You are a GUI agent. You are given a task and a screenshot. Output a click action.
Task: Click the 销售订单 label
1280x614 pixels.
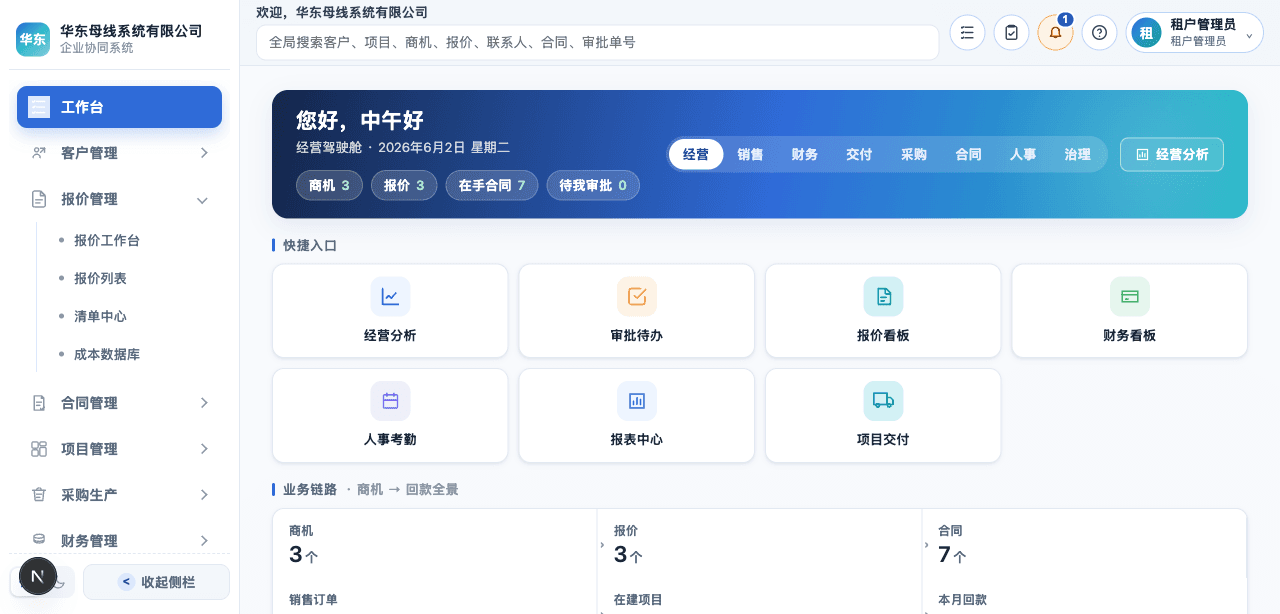click(x=313, y=600)
